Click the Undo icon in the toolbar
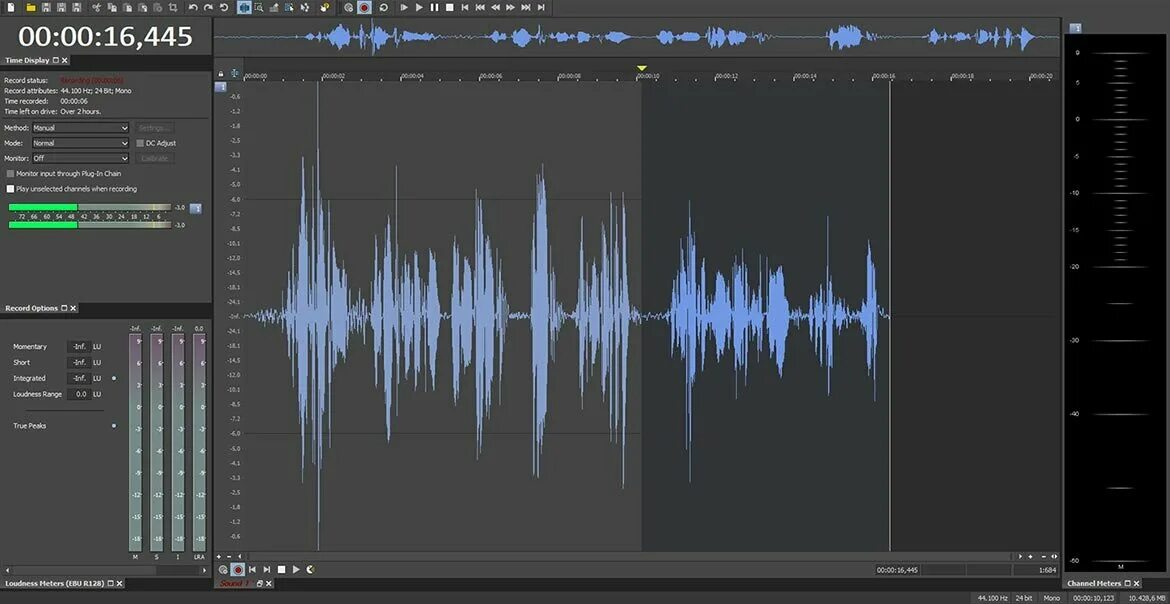1170x604 pixels. pos(193,7)
